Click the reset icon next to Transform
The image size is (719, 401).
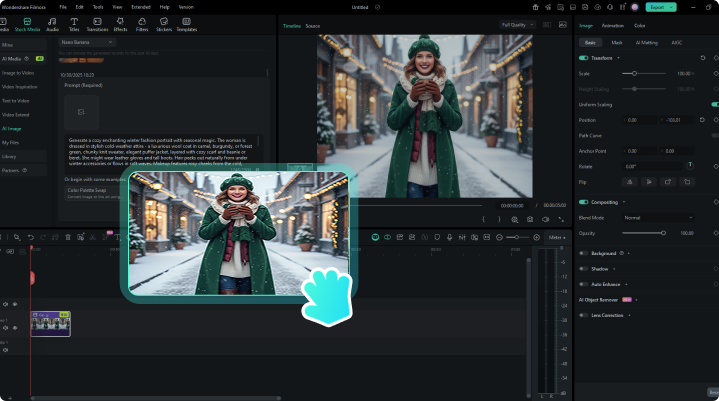pyautogui.click(x=702, y=58)
